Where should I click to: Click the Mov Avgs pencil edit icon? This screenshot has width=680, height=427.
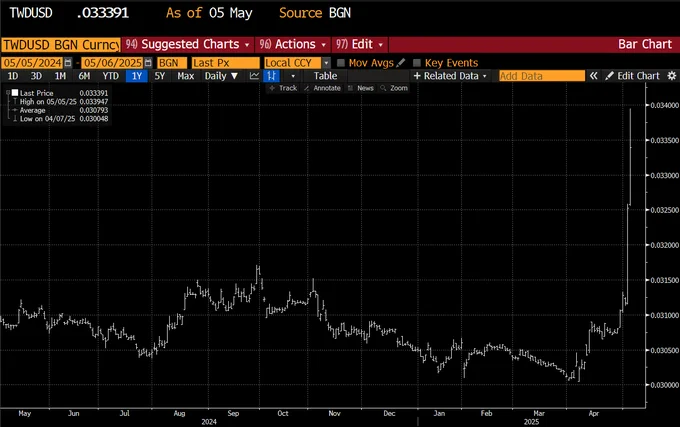click(401, 63)
